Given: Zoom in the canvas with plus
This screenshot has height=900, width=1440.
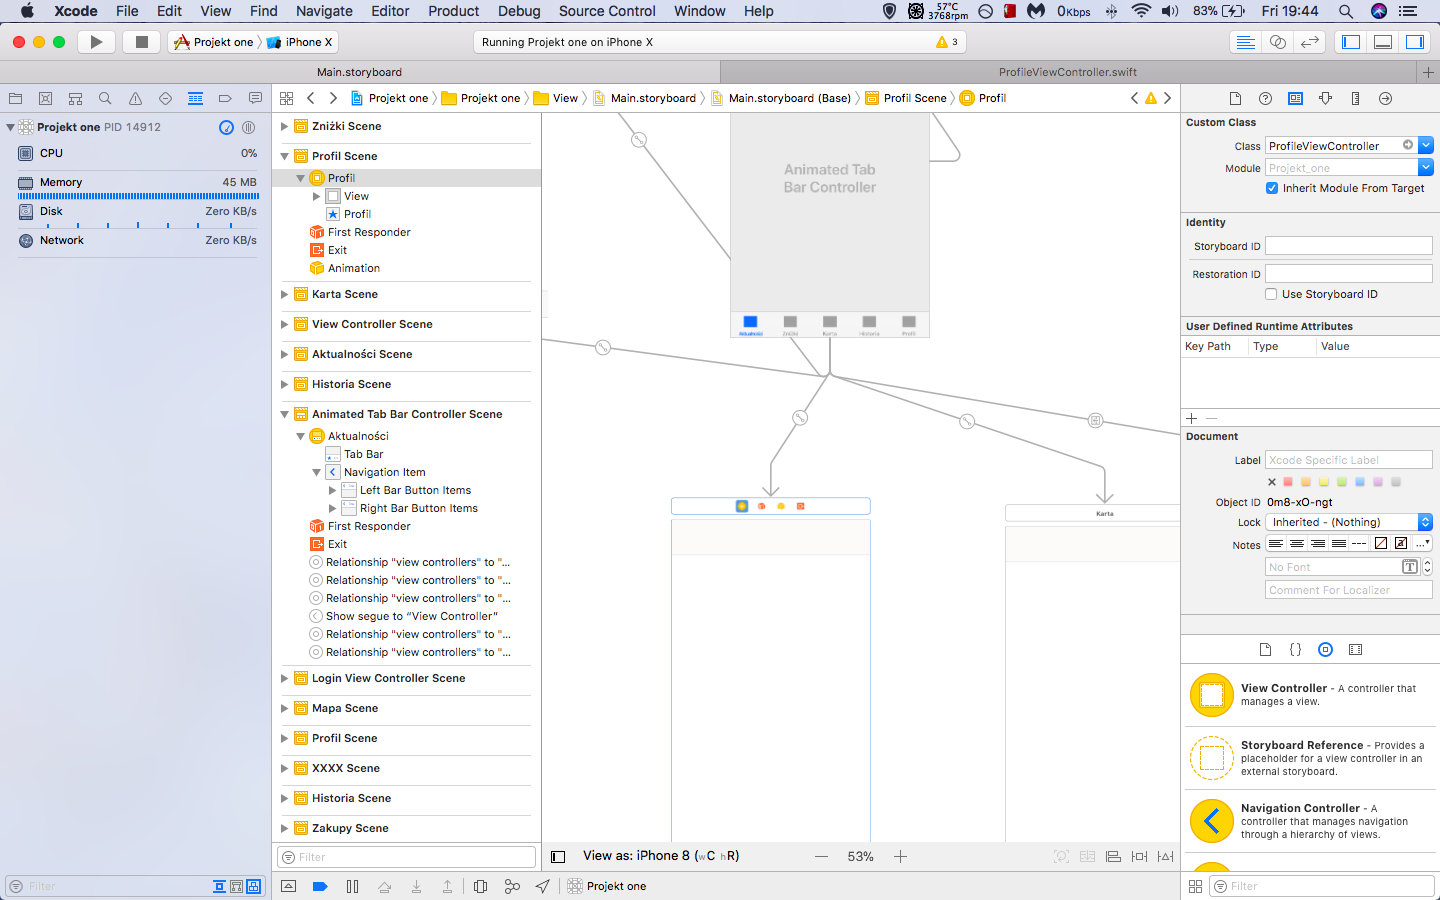Looking at the screenshot, I should [900, 856].
